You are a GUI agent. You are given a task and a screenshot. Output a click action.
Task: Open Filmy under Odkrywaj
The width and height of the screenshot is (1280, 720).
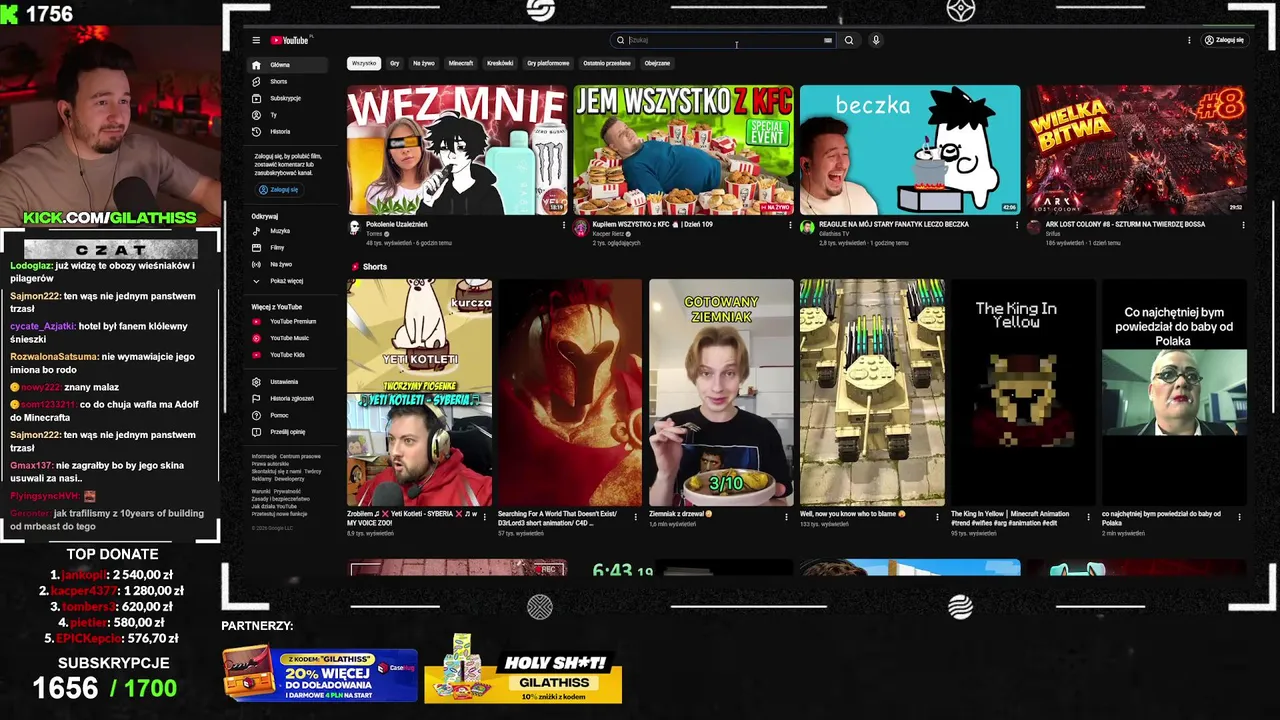pyautogui.click(x=288, y=247)
